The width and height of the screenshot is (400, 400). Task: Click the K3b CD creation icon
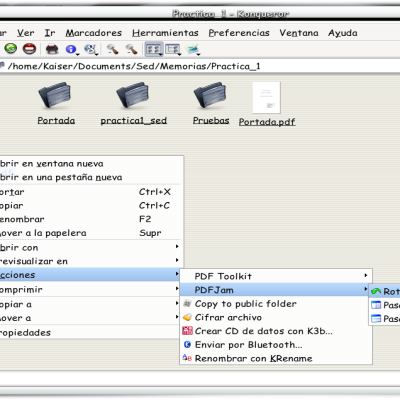[x=187, y=331]
